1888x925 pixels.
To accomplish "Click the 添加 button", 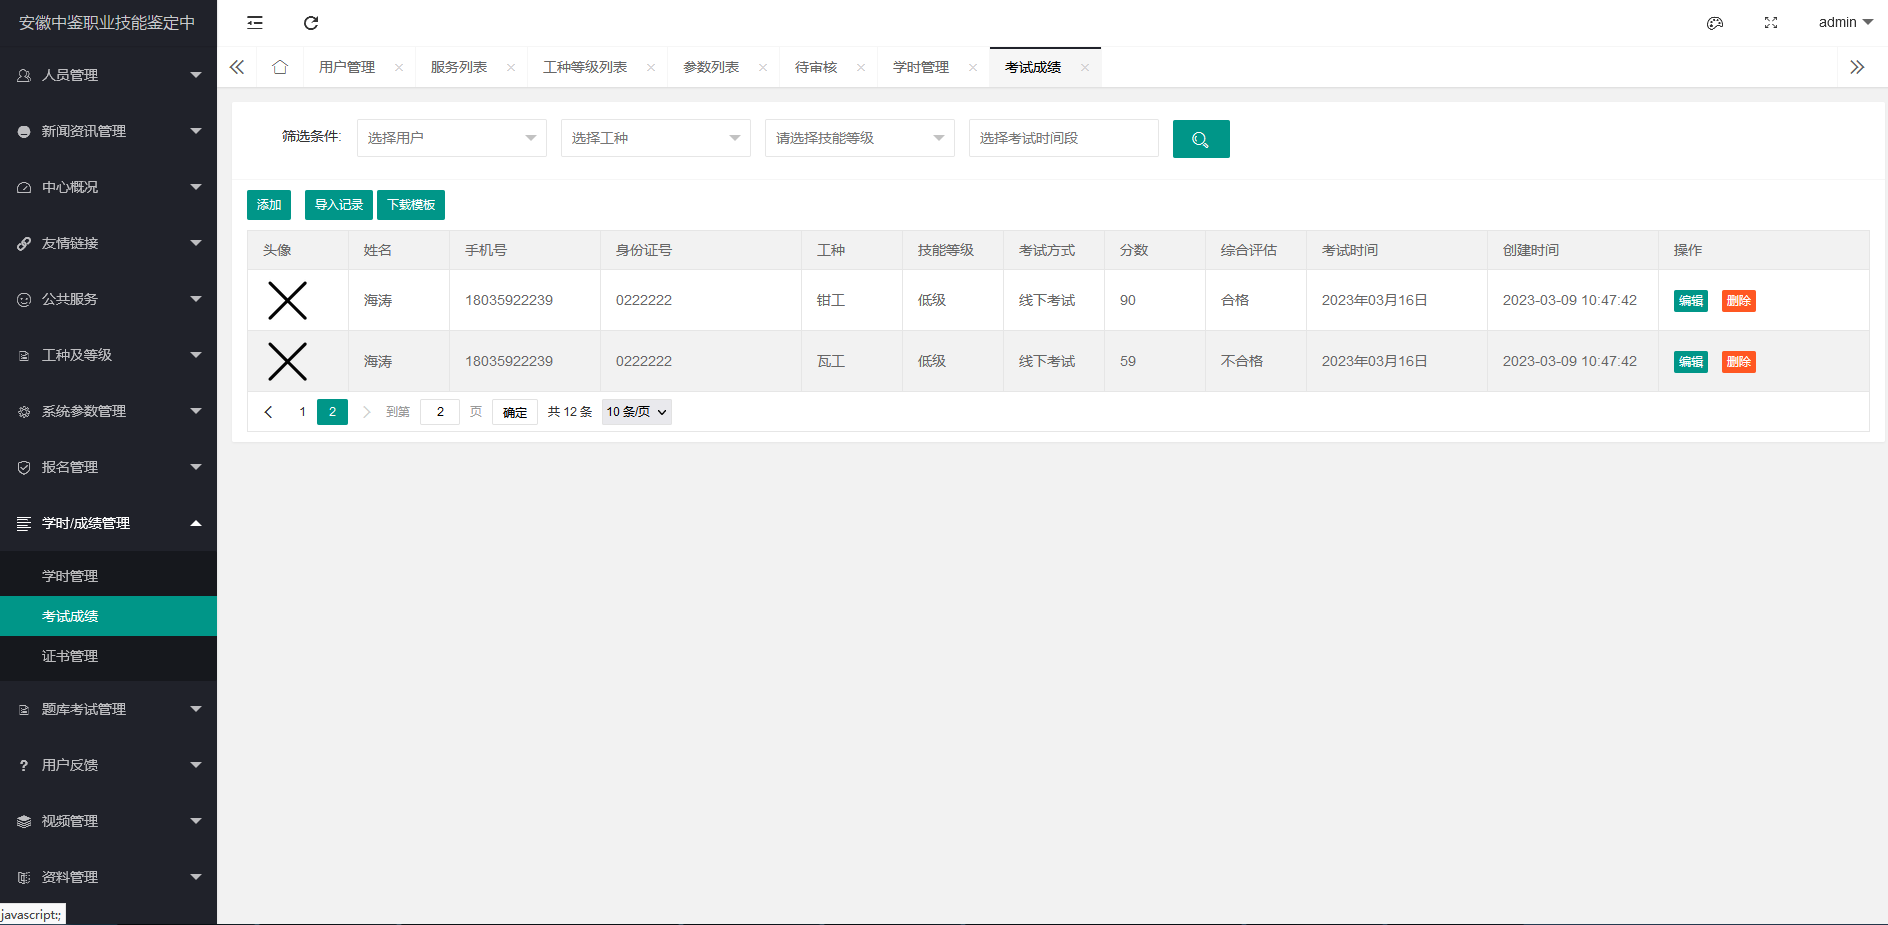I will pos(269,205).
